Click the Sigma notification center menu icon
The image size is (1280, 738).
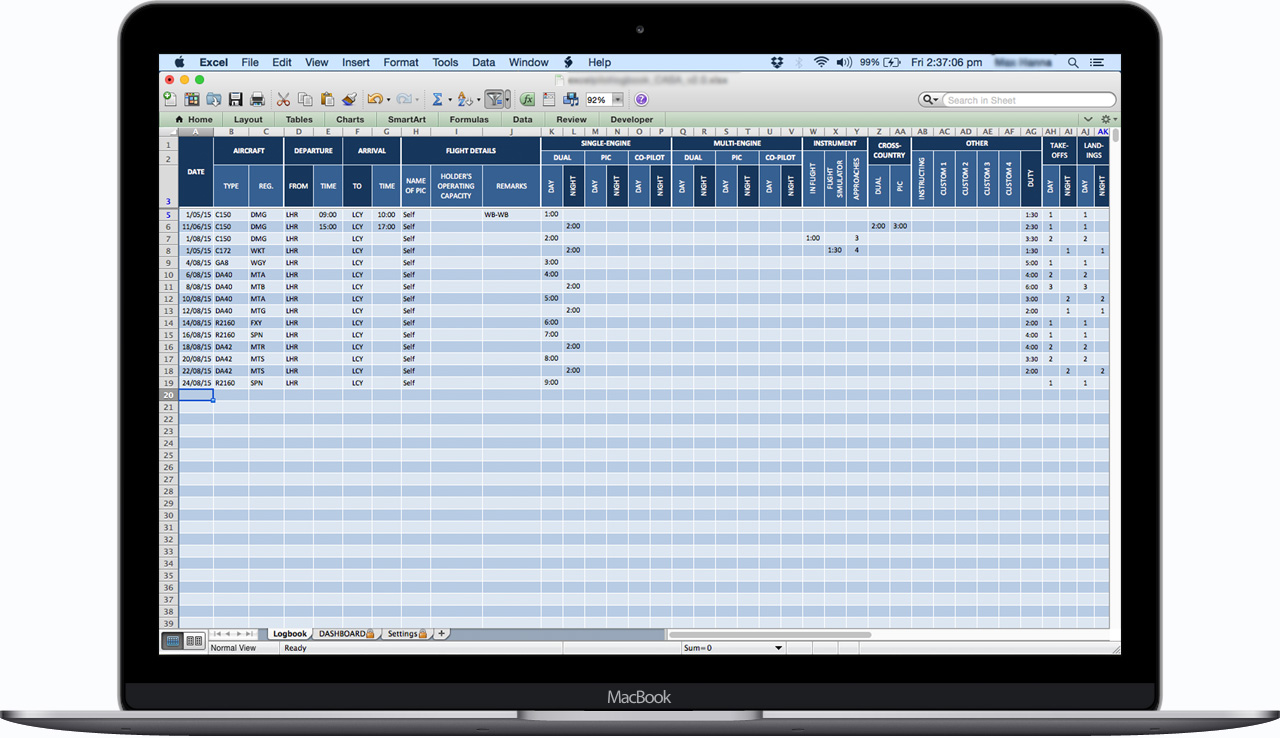point(1099,62)
